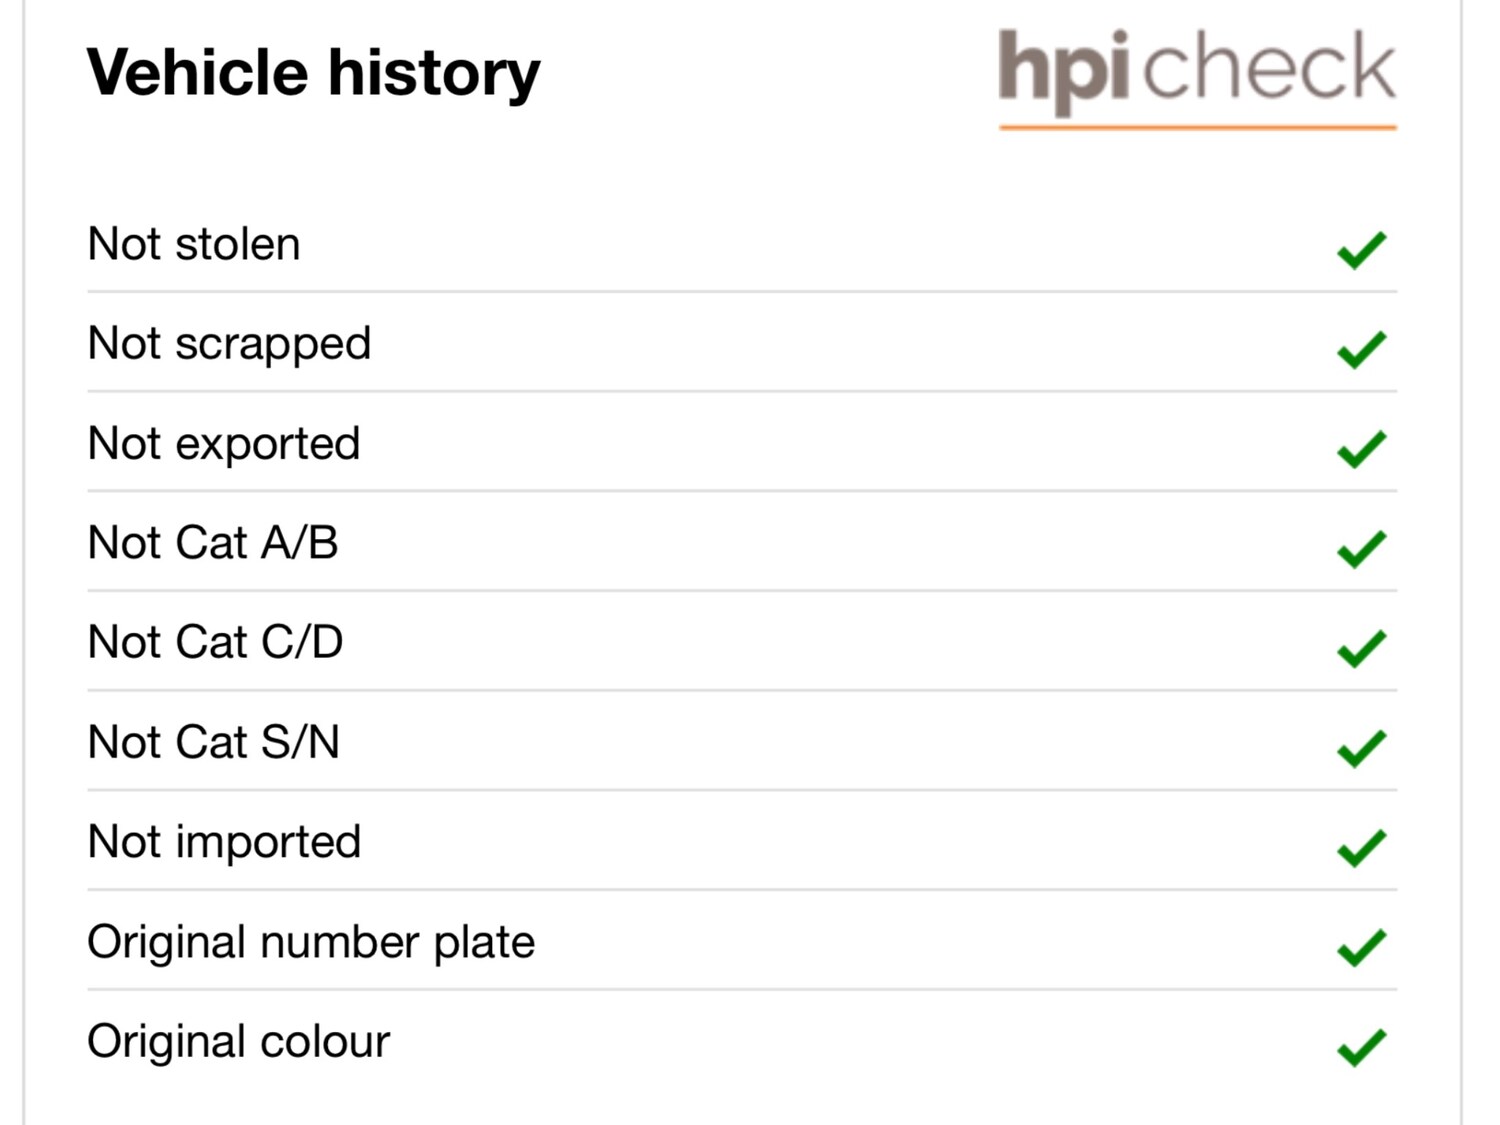Click the Not scrapped green checkmark
The width and height of the screenshot is (1500, 1125).
(1361, 349)
